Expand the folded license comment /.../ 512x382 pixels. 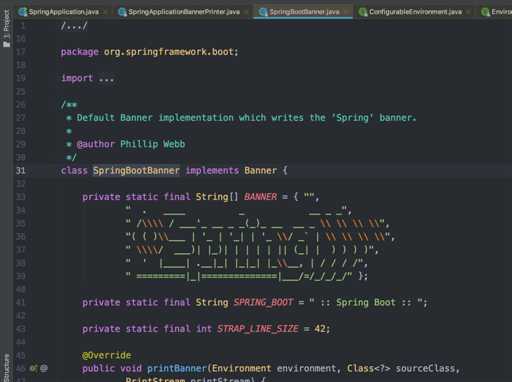click(74, 26)
